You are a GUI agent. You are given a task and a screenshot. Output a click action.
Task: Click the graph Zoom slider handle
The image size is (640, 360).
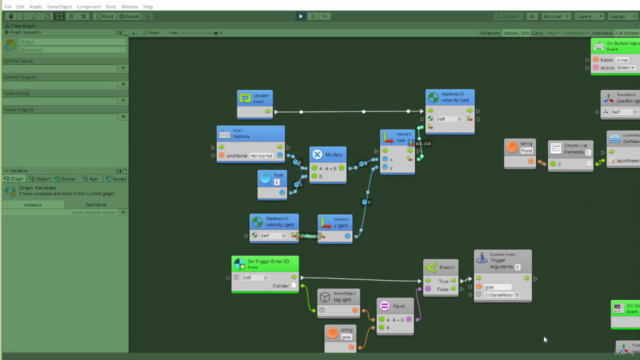(216, 33)
